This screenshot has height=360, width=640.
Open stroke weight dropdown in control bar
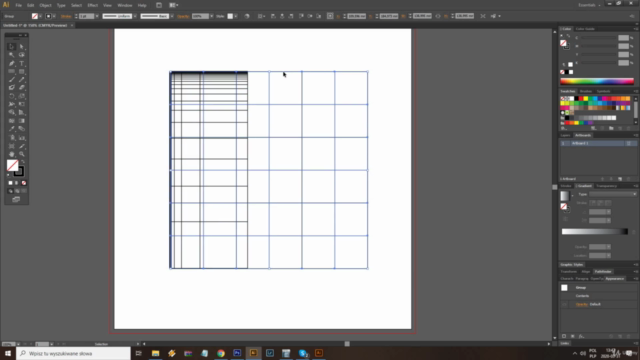pos(97,16)
